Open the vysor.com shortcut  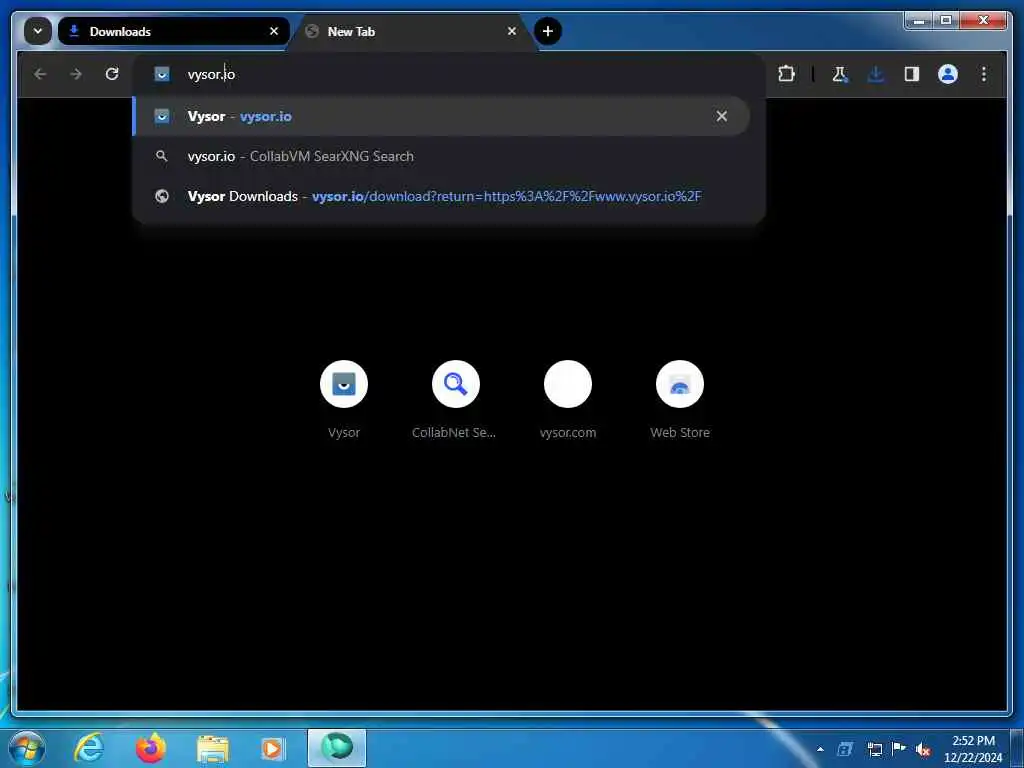click(x=568, y=400)
